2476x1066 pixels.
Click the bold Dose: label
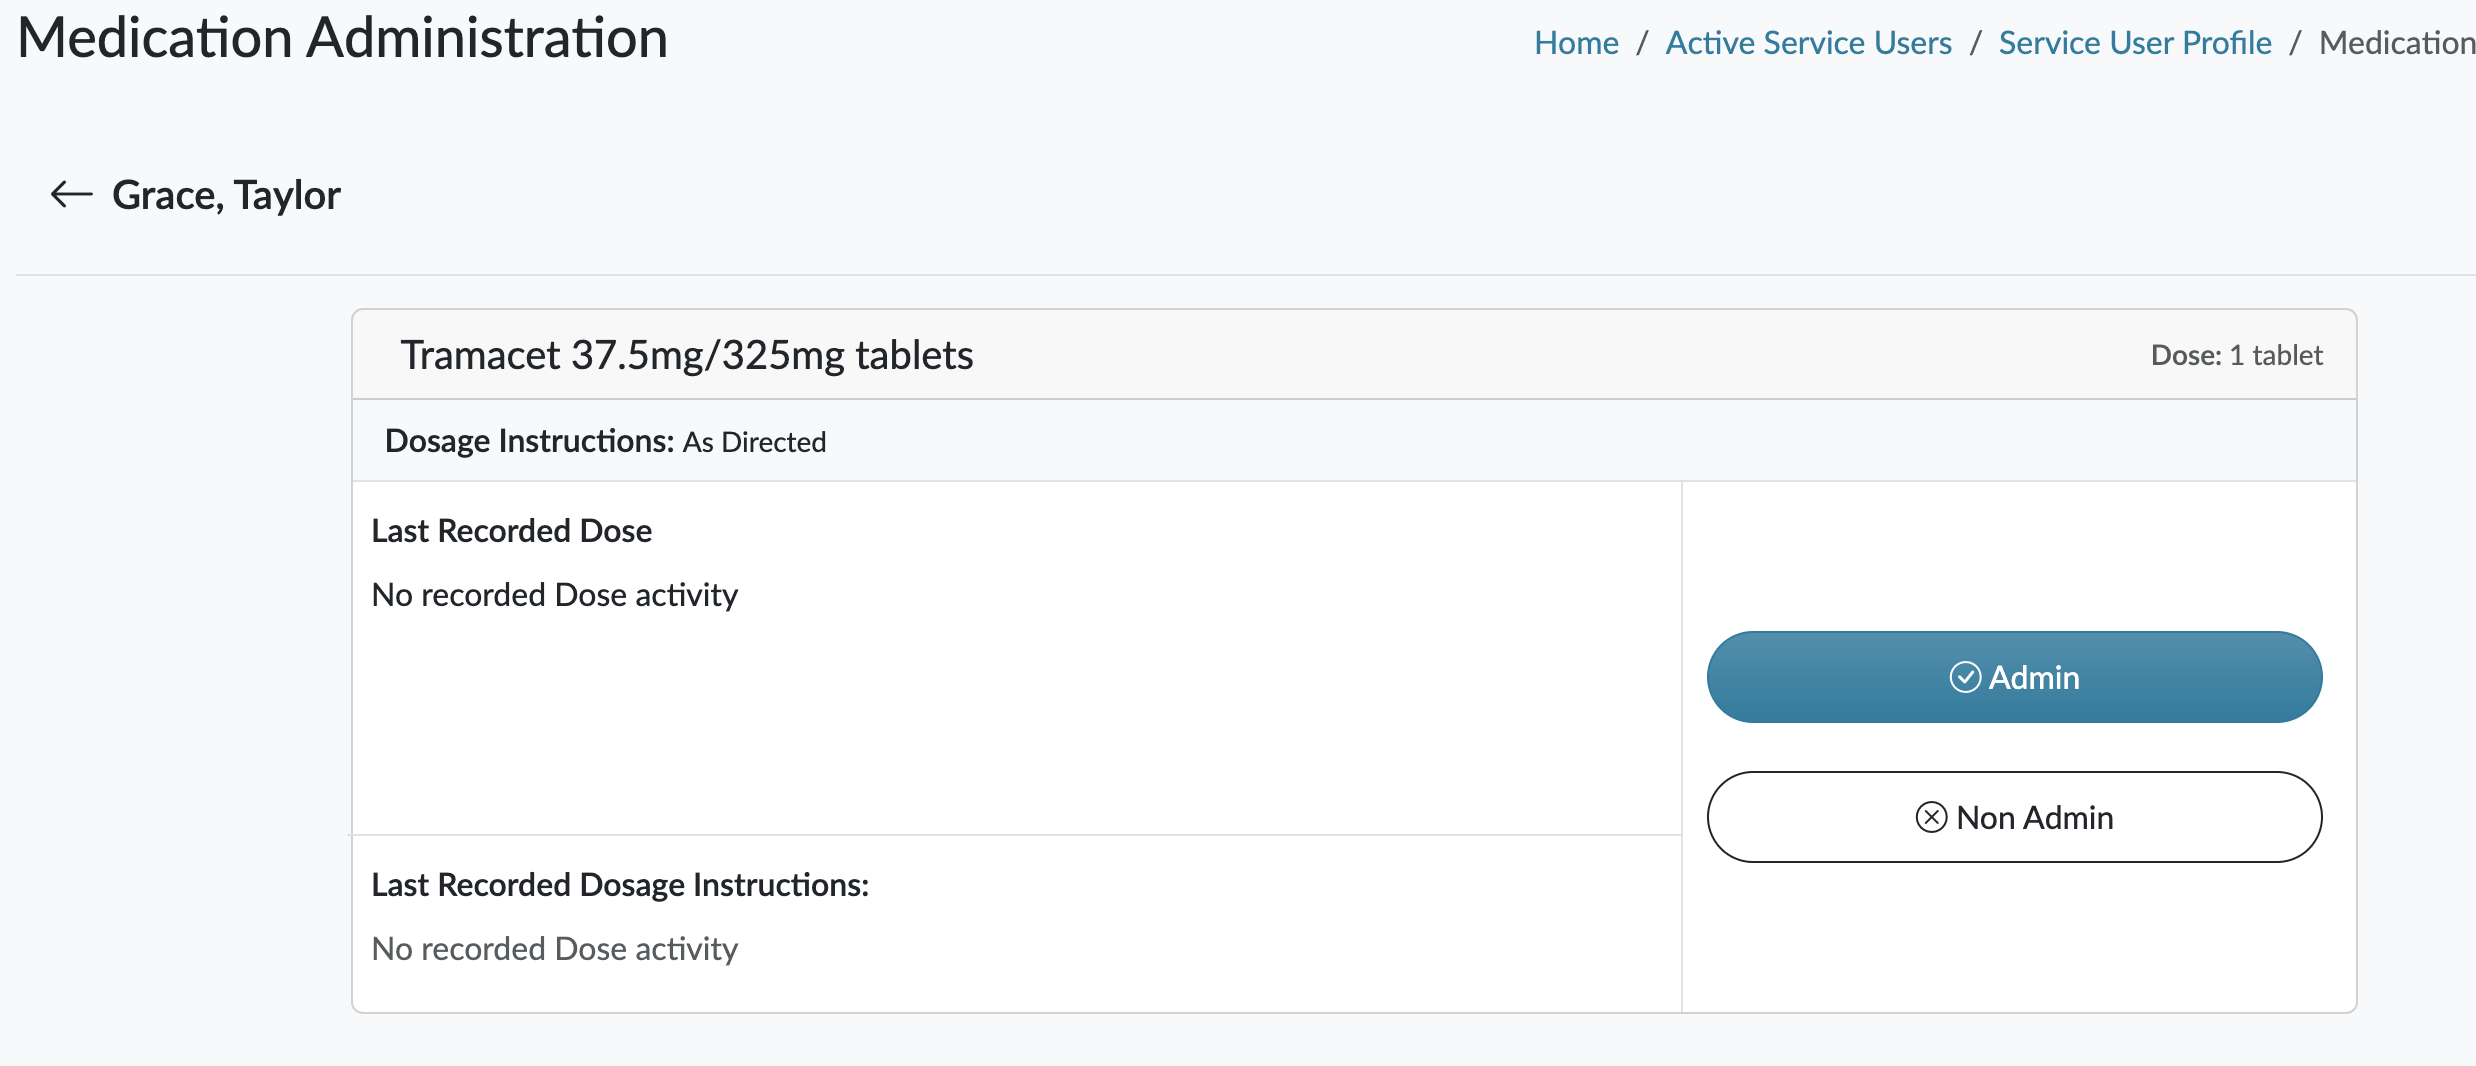[x=2186, y=355]
